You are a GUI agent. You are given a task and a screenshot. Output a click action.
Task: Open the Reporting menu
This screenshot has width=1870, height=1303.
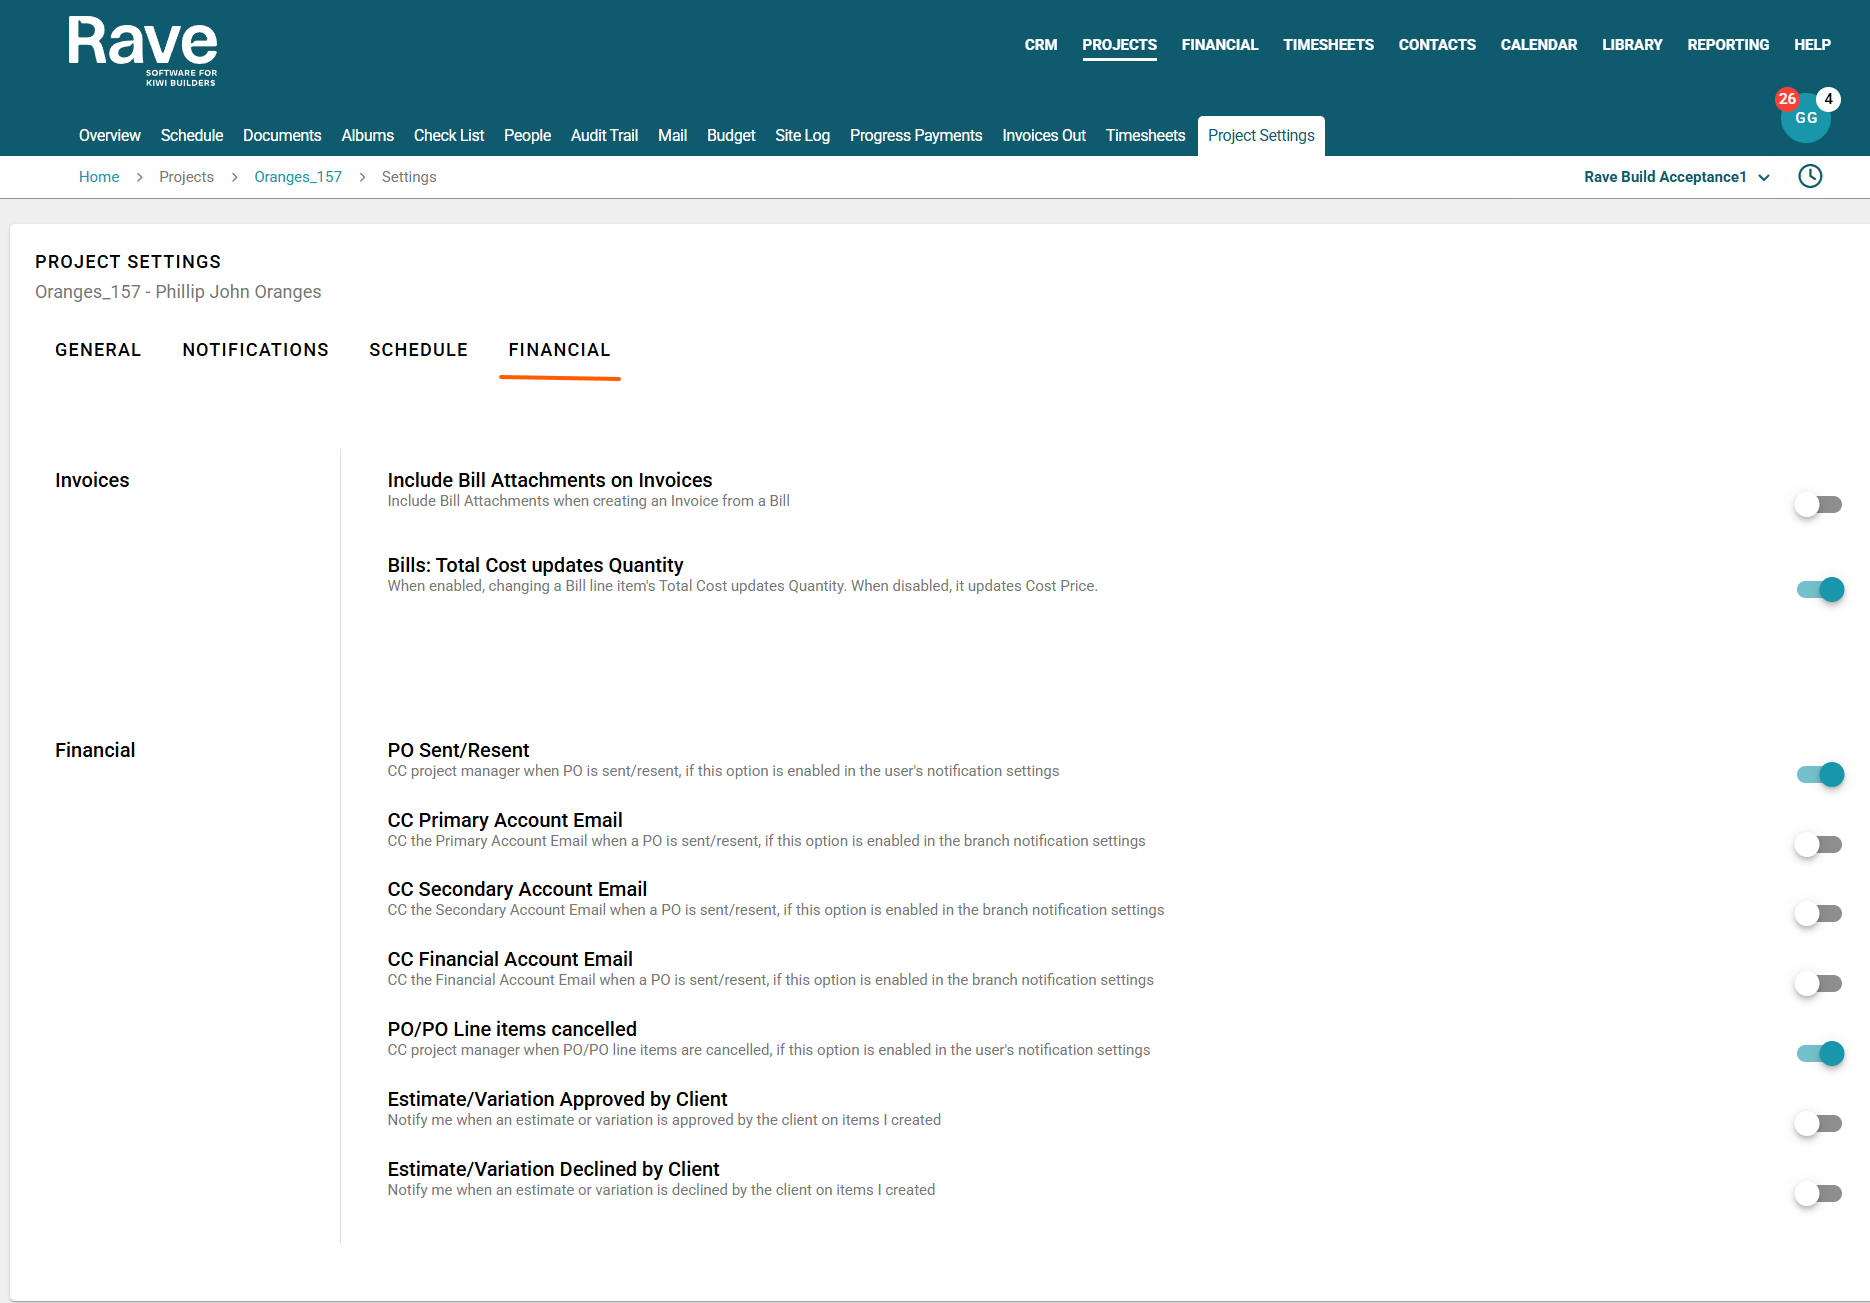[1728, 45]
